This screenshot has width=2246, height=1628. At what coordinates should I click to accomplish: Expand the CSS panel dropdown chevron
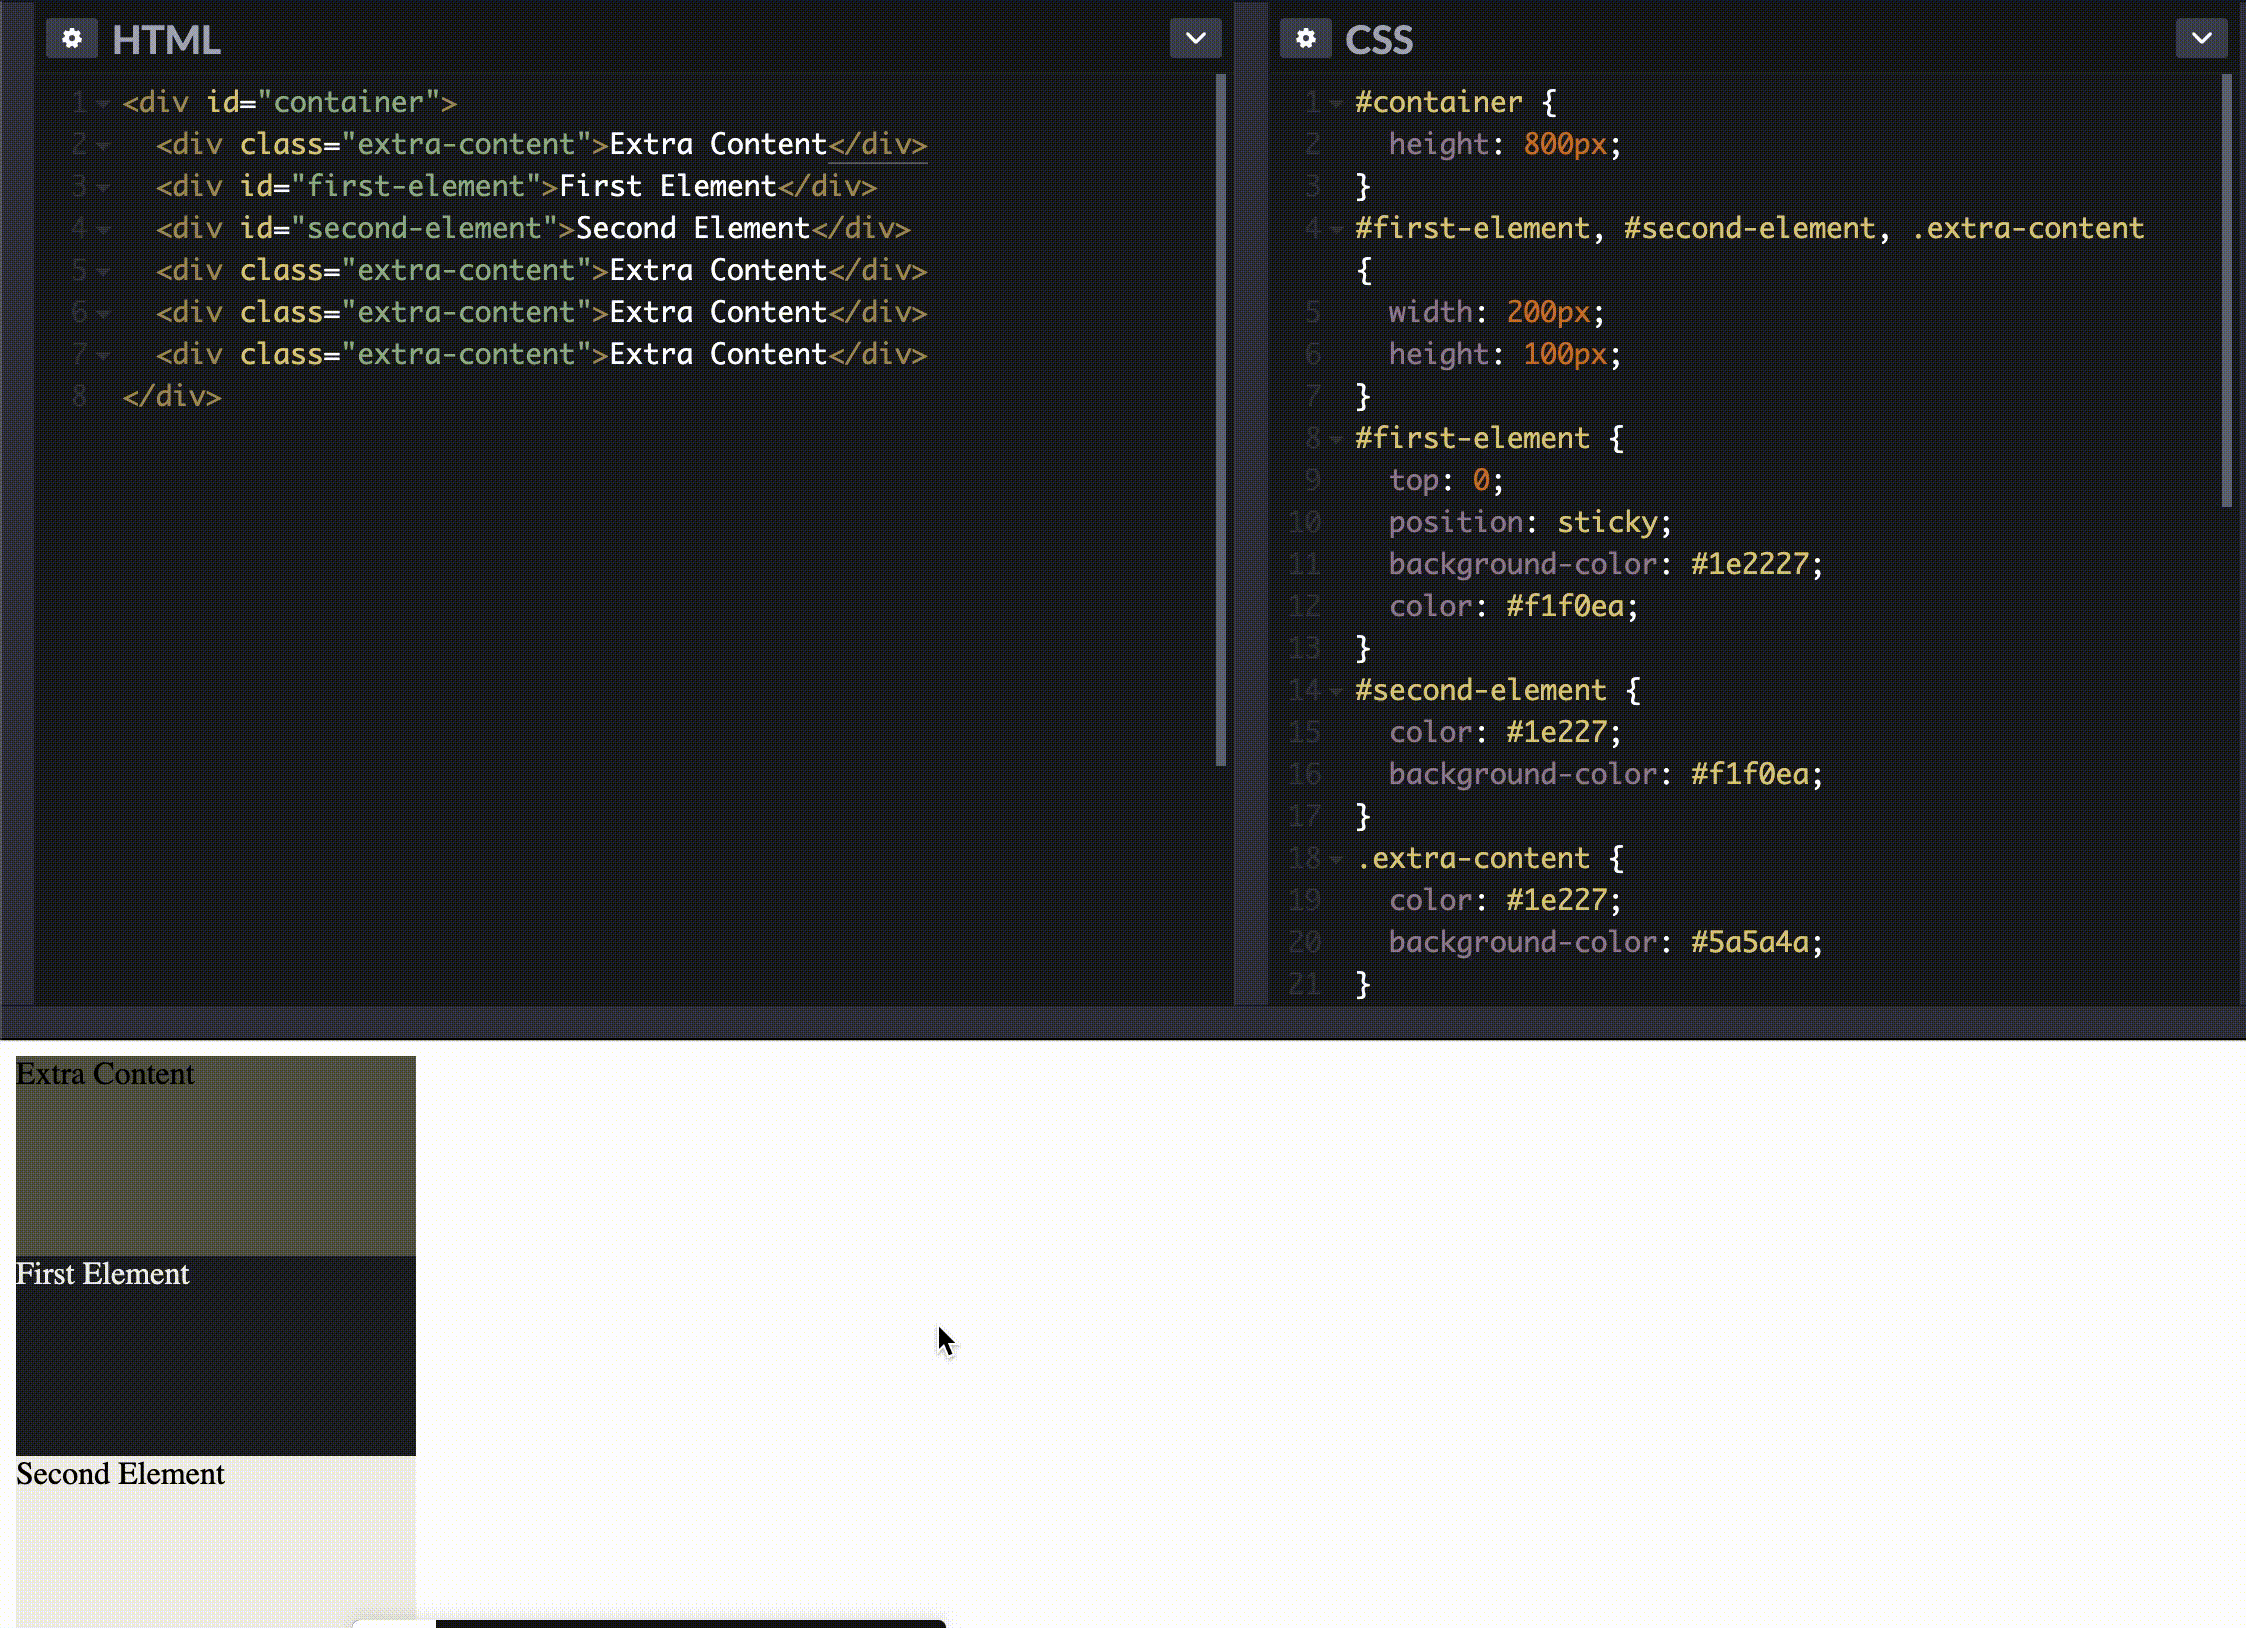pos(2201,39)
